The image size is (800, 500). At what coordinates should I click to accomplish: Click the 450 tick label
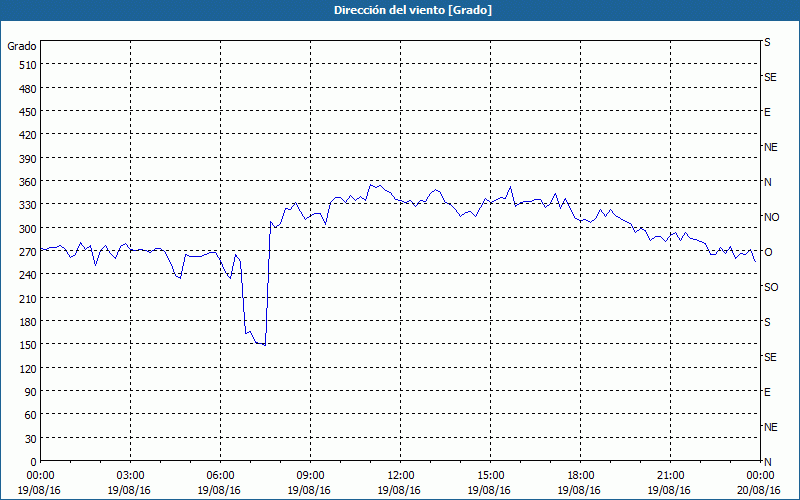(x=28, y=112)
